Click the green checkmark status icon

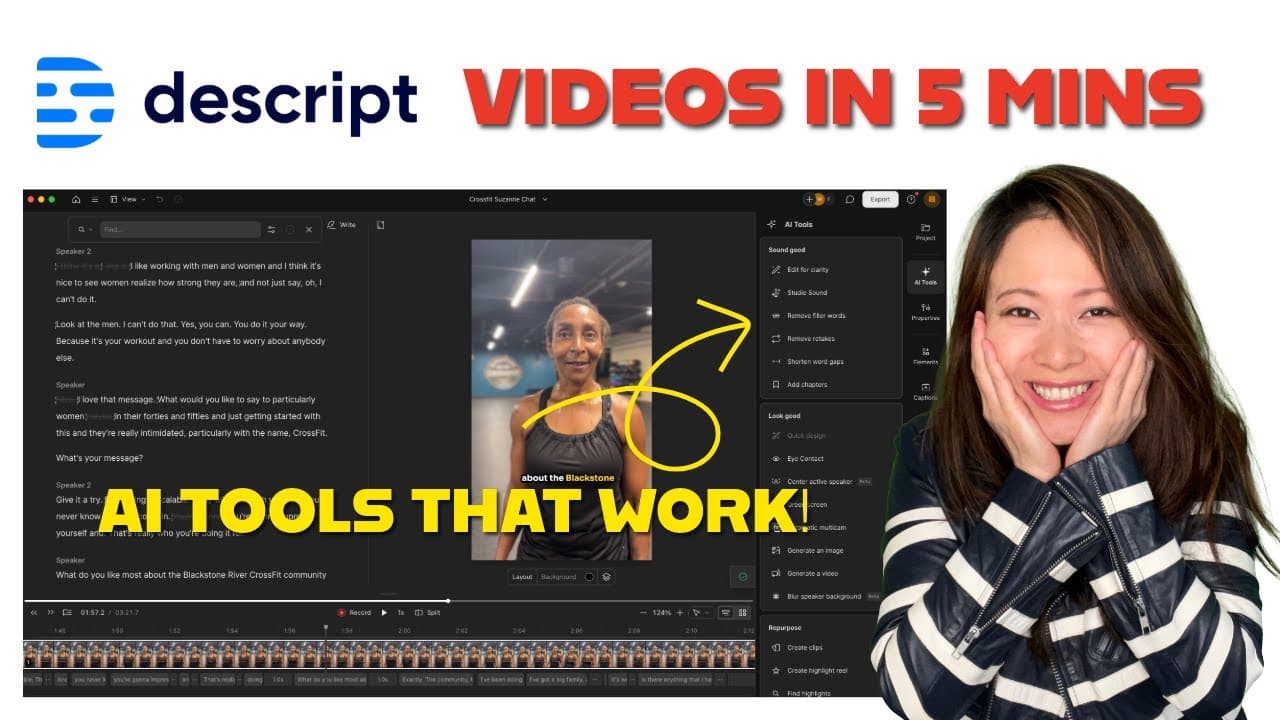pyautogui.click(x=742, y=577)
